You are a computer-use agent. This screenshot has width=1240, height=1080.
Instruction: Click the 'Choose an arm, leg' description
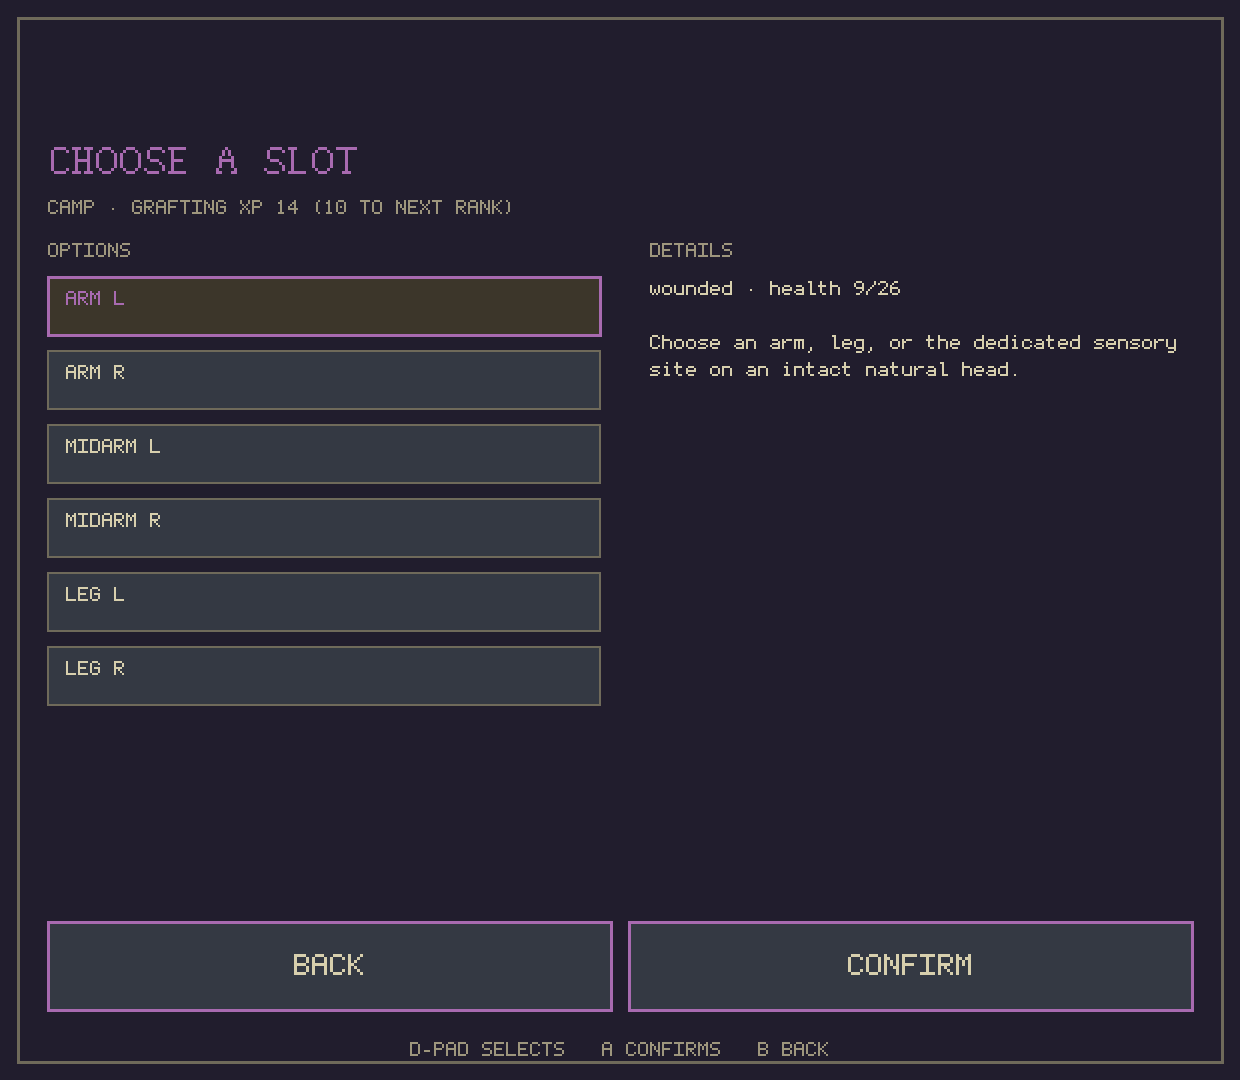(913, 356)
